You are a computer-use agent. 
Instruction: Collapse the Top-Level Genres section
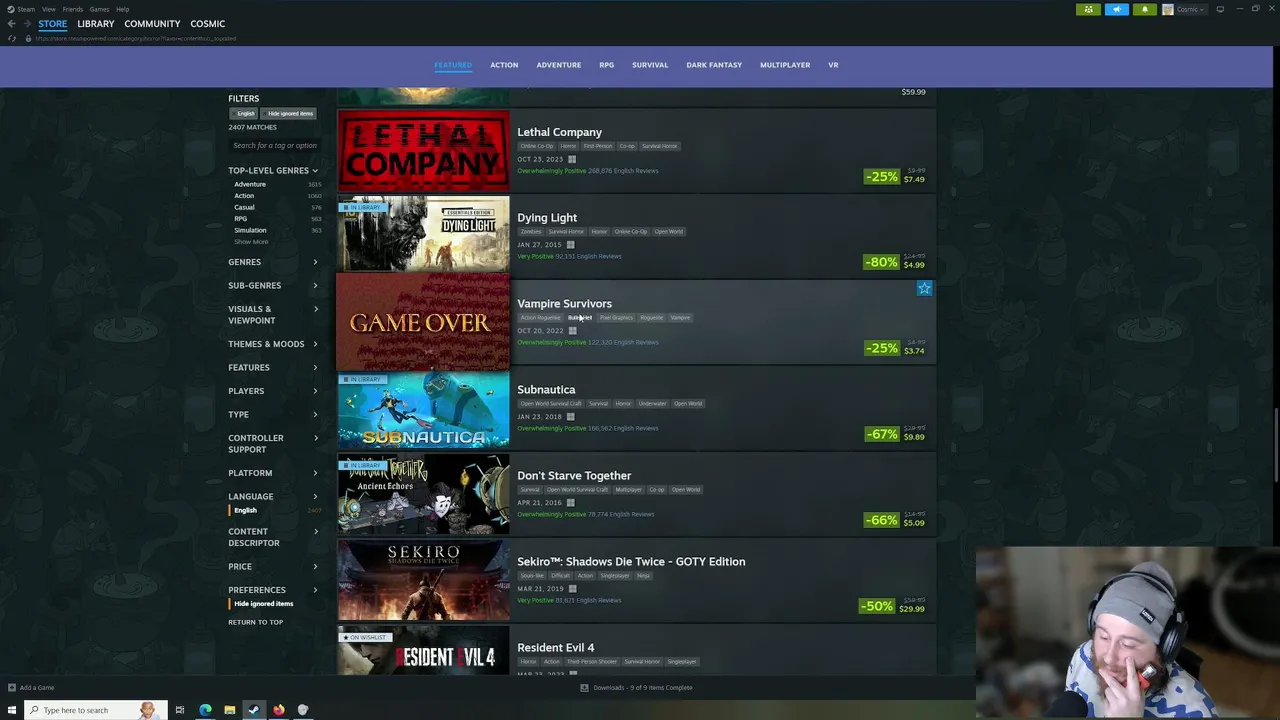pos(273,171)
